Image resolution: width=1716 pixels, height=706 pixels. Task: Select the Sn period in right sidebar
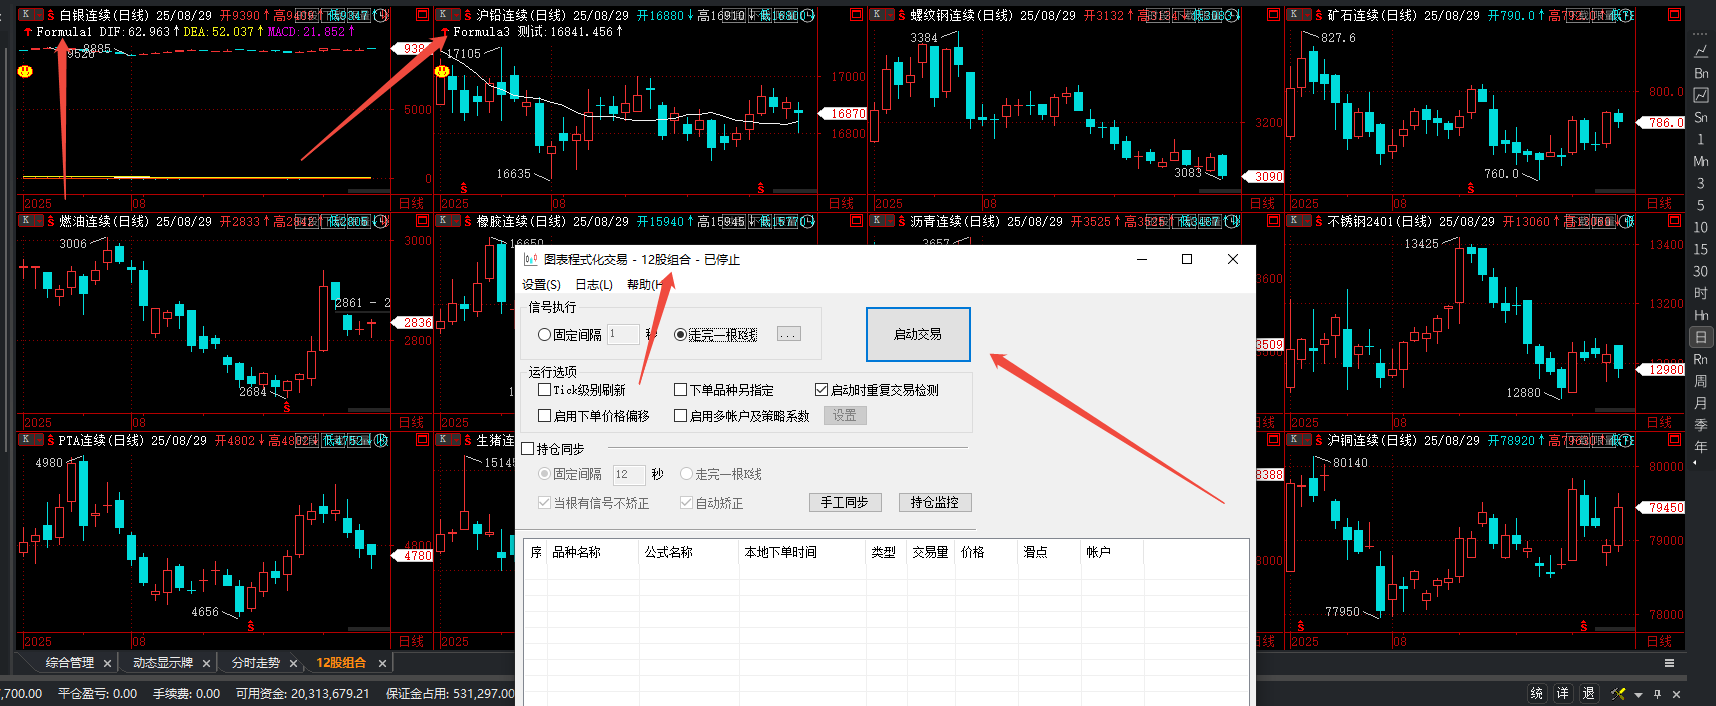[x=1701, y=118]
